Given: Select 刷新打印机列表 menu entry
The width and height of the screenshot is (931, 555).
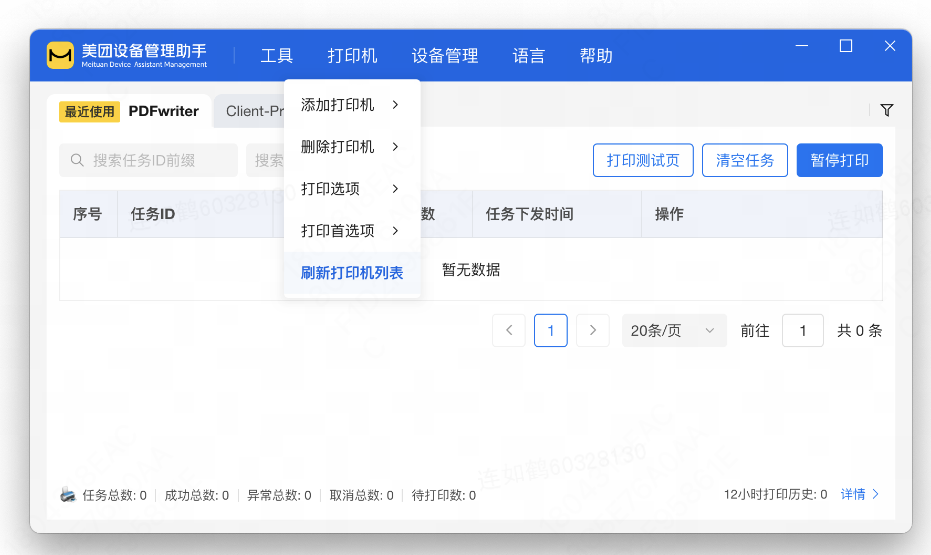Looking at the screenshot, I should click(x=352, y=273).
